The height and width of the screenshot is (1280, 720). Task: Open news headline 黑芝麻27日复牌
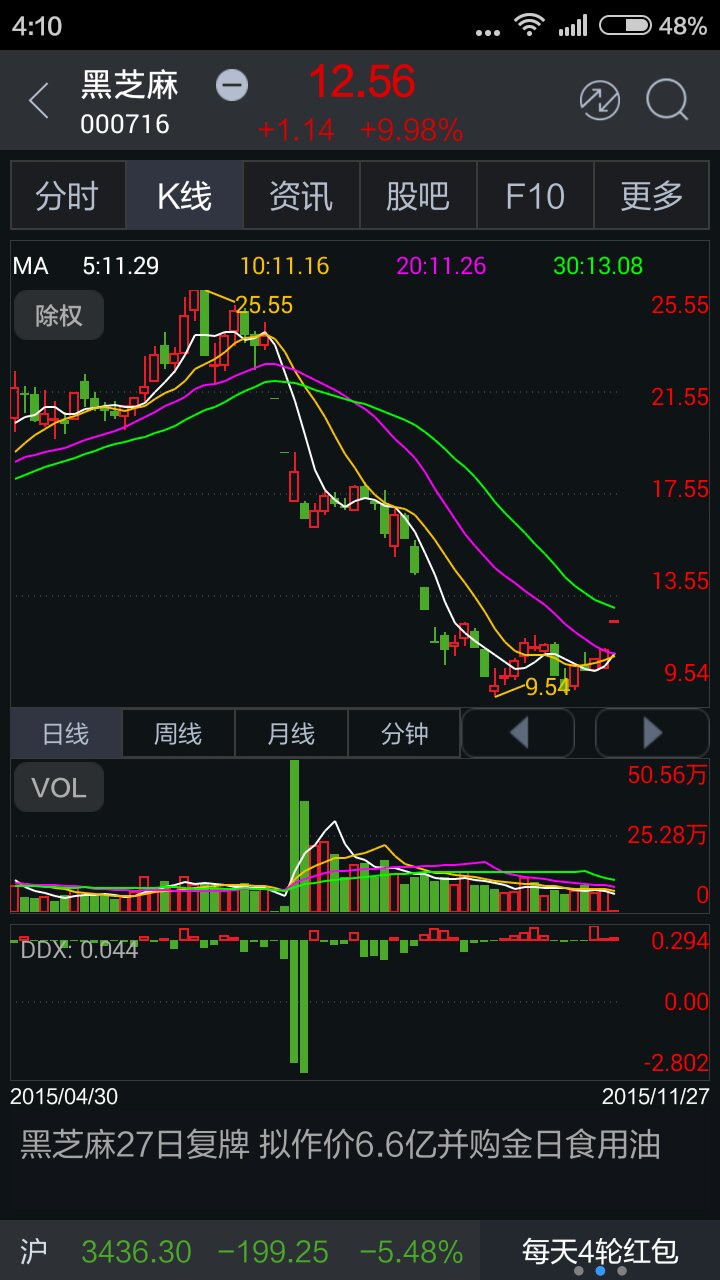(x=341, y=1144)
